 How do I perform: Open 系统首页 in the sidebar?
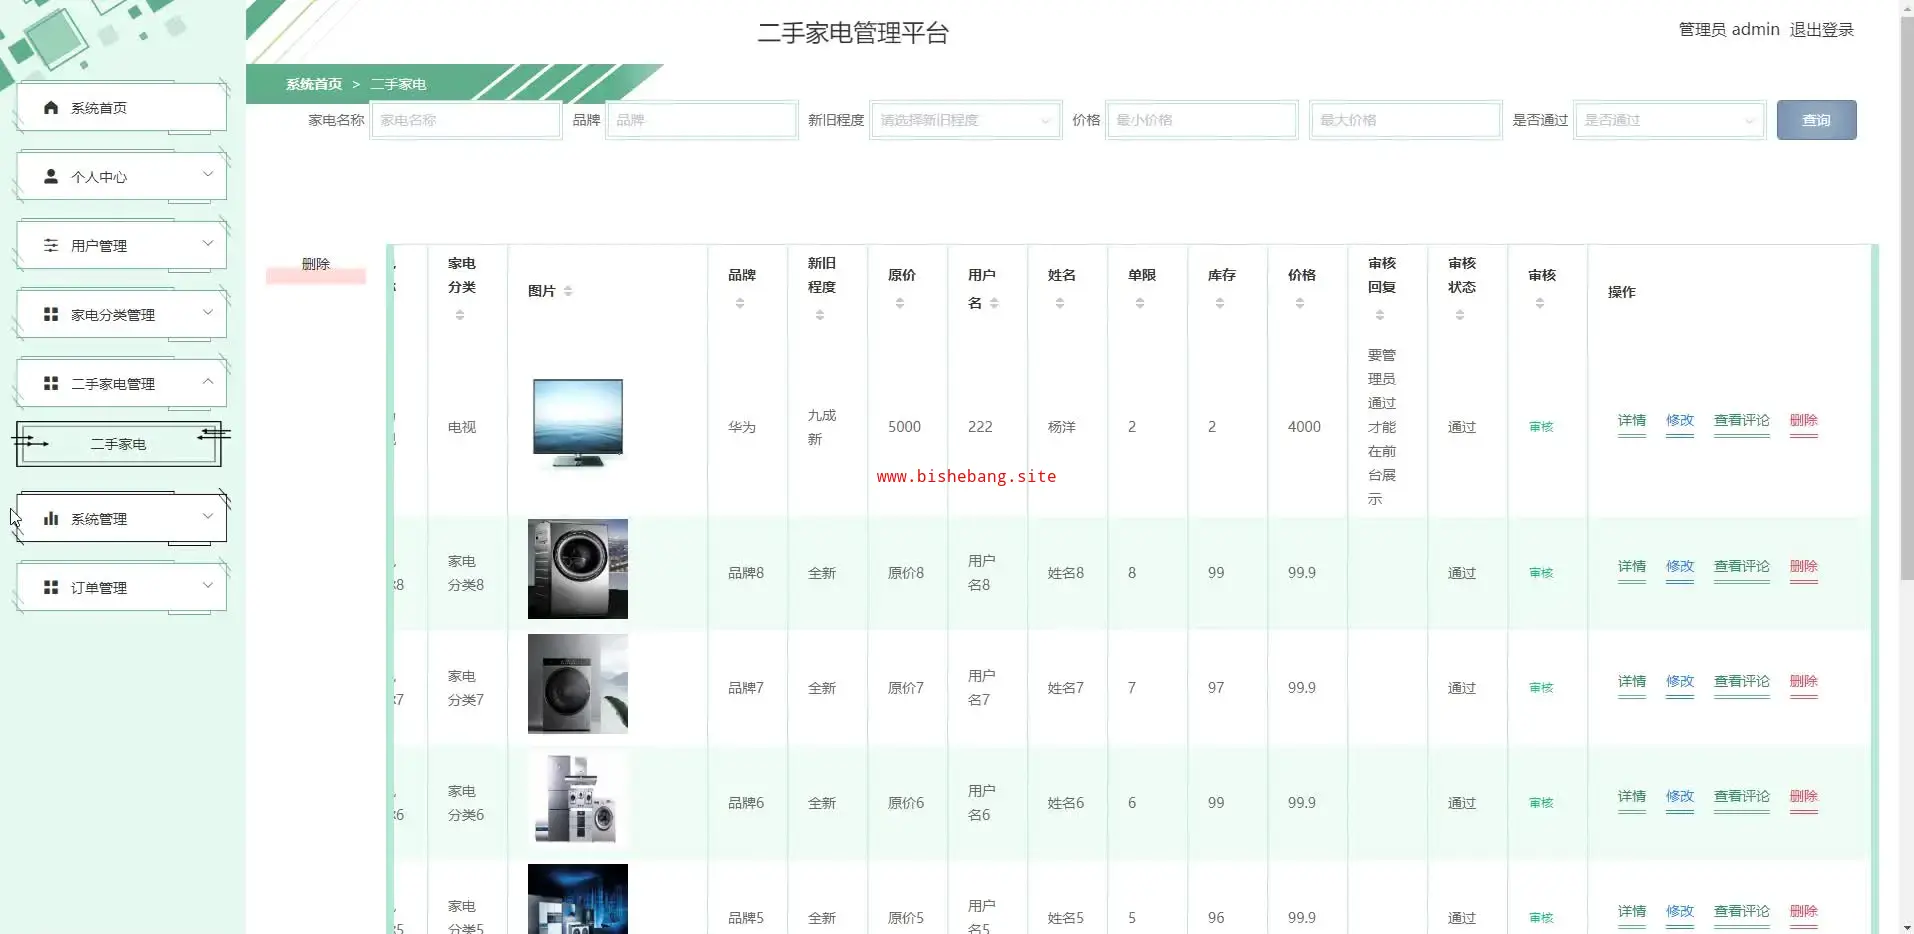[x=121, y=107]
